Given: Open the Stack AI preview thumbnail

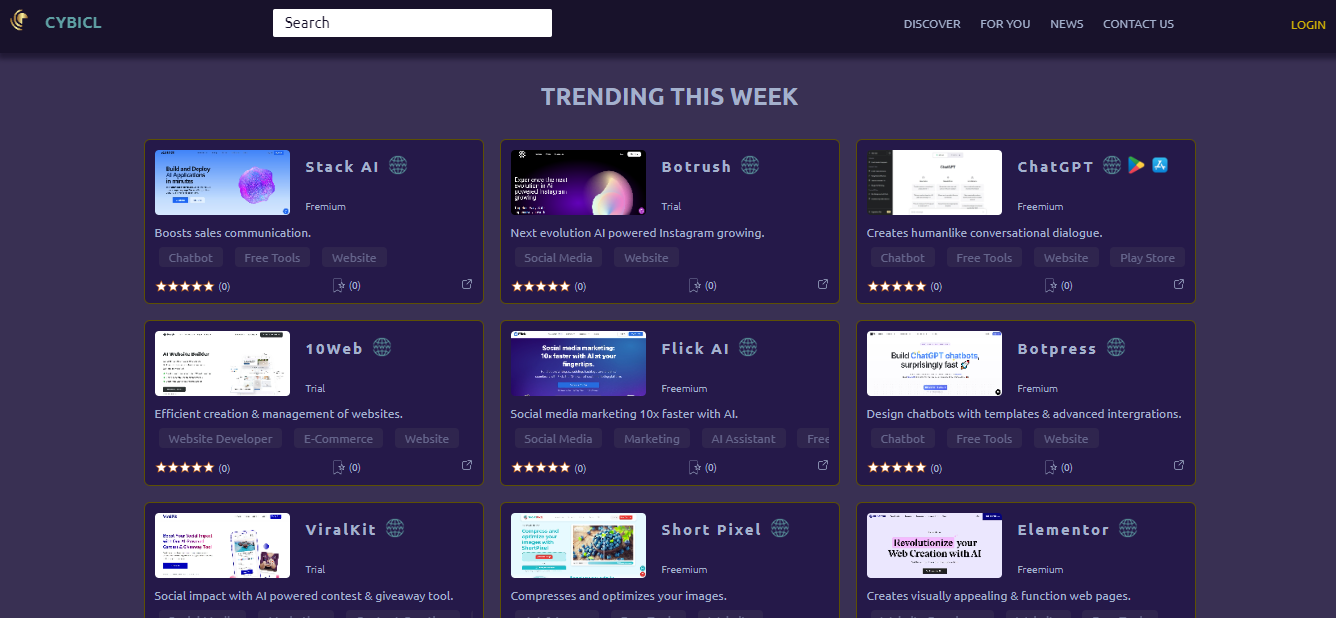Looking at the screenshot, I should click(222, 182).
